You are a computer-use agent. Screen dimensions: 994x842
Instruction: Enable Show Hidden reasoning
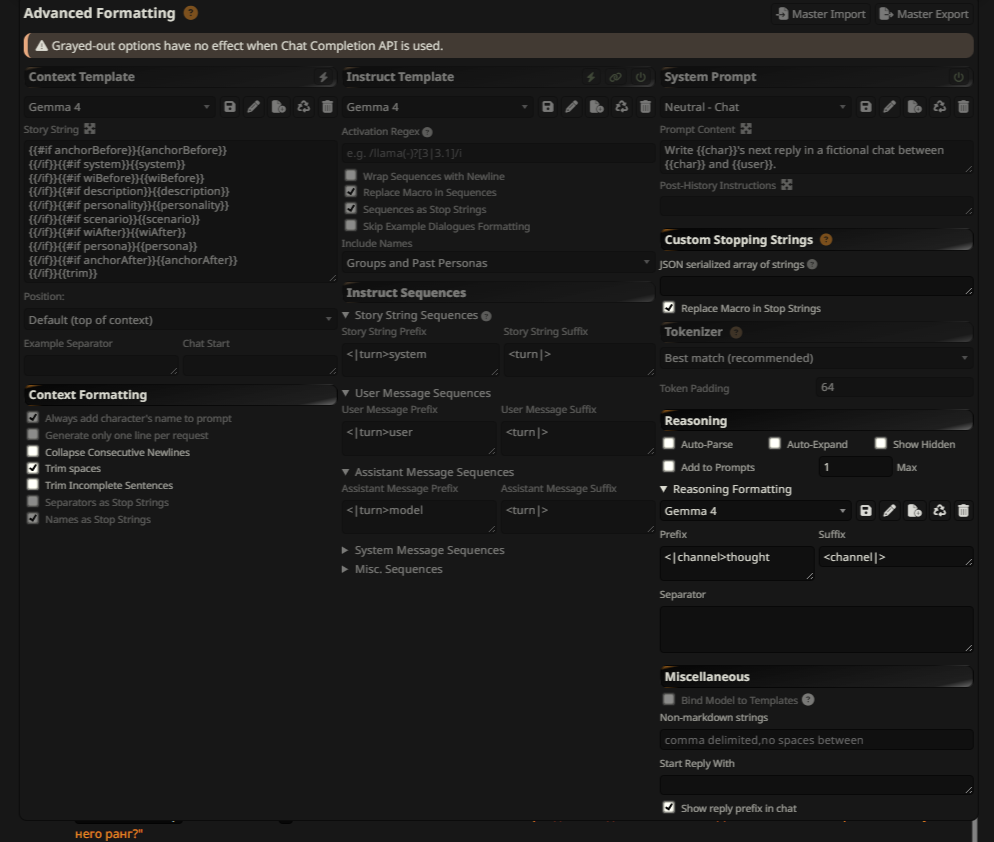(x=881, y=443)
